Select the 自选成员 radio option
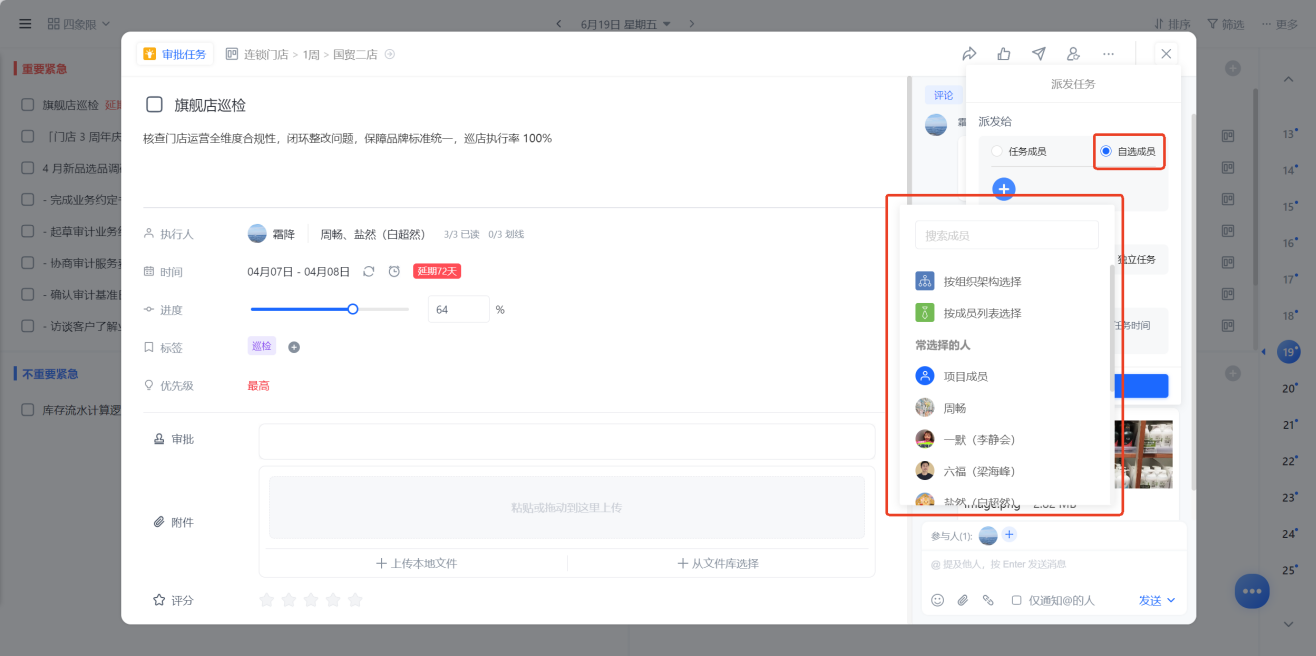This screenshot has width=1316, height=656. point(1106,151)
